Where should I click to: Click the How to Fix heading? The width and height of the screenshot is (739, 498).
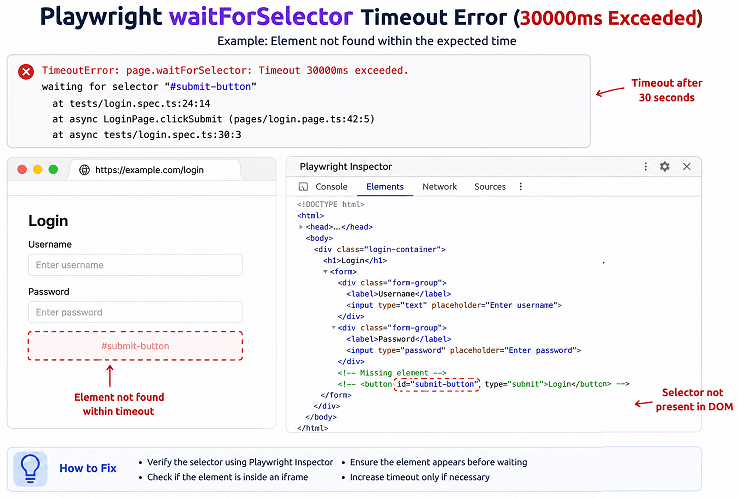[88, 468]
